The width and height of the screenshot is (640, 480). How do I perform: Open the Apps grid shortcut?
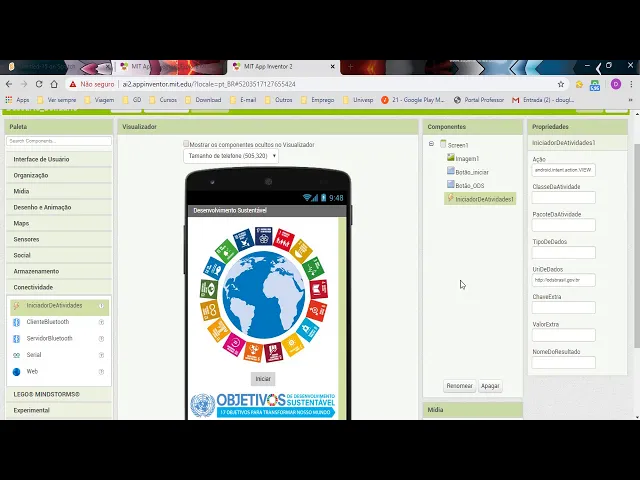pyautogui.click(x=17, y=100)
